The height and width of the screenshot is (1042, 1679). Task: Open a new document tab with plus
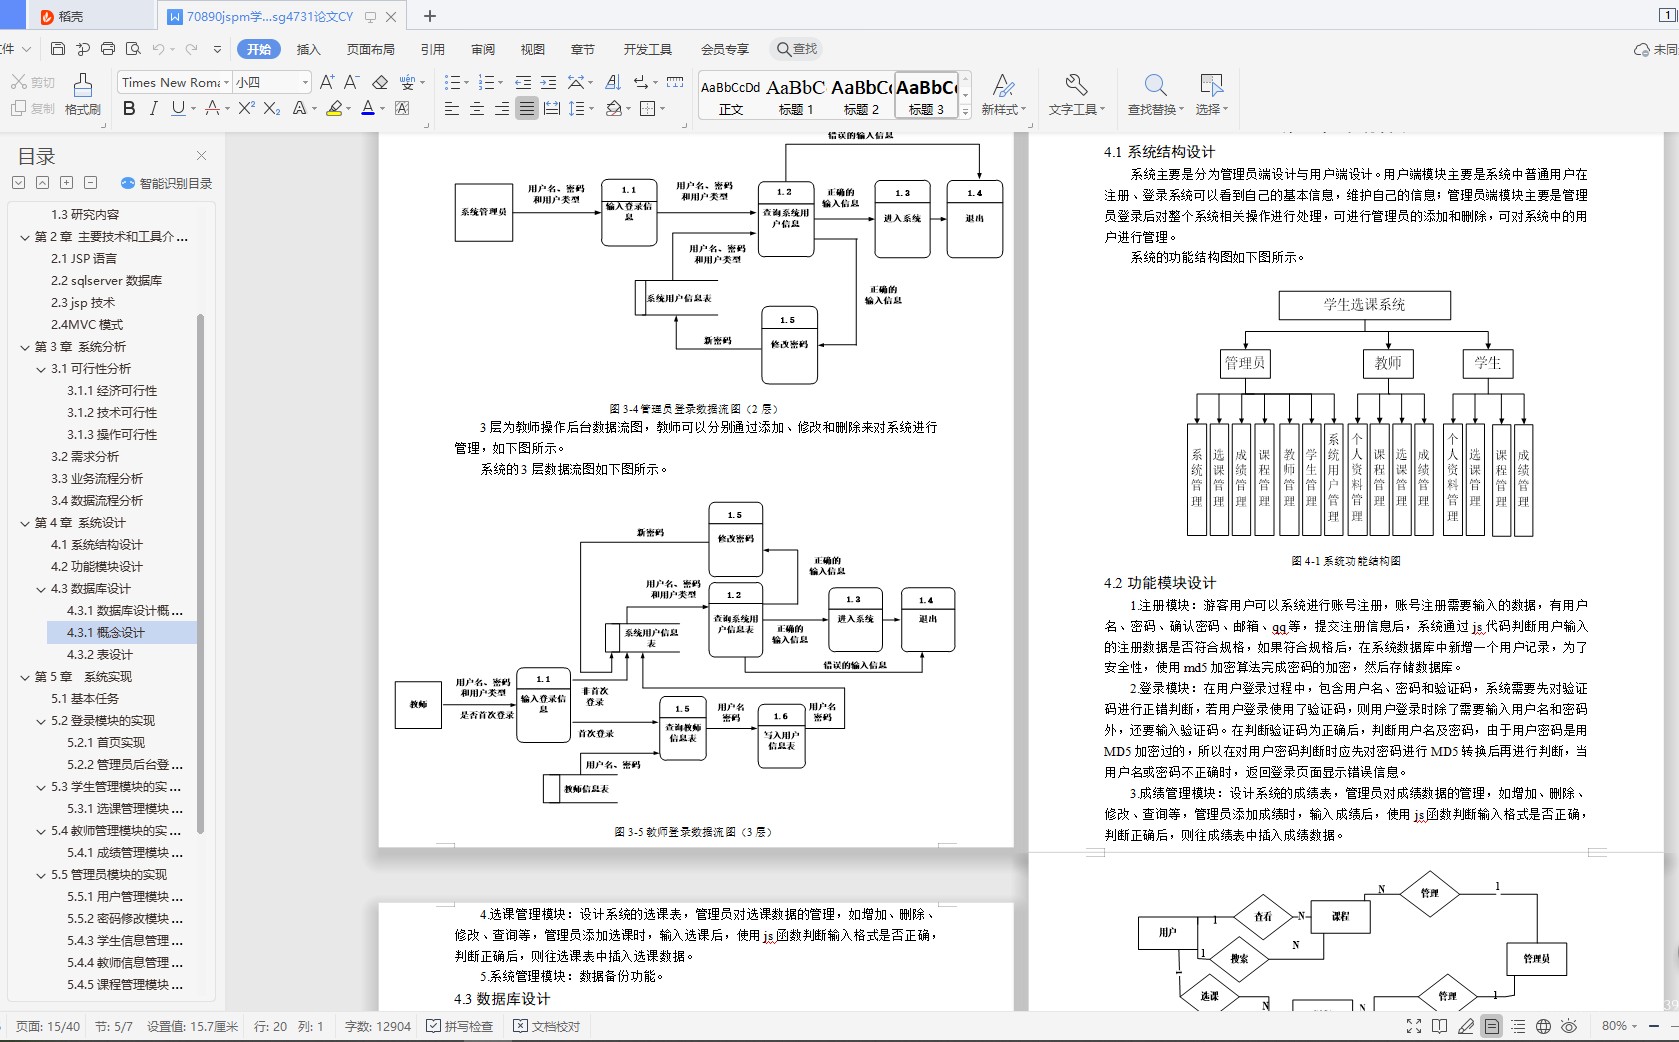430,16
